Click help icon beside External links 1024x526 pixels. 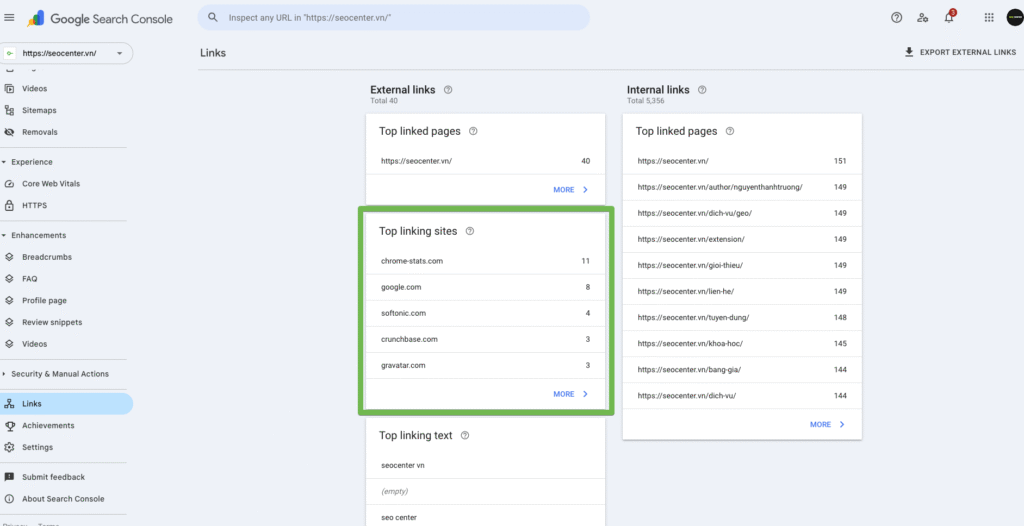point(448,90)
